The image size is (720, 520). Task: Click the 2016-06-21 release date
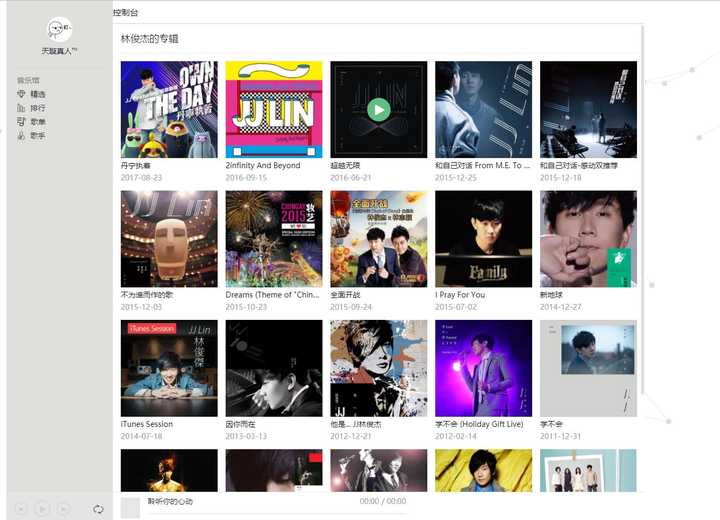351,177
